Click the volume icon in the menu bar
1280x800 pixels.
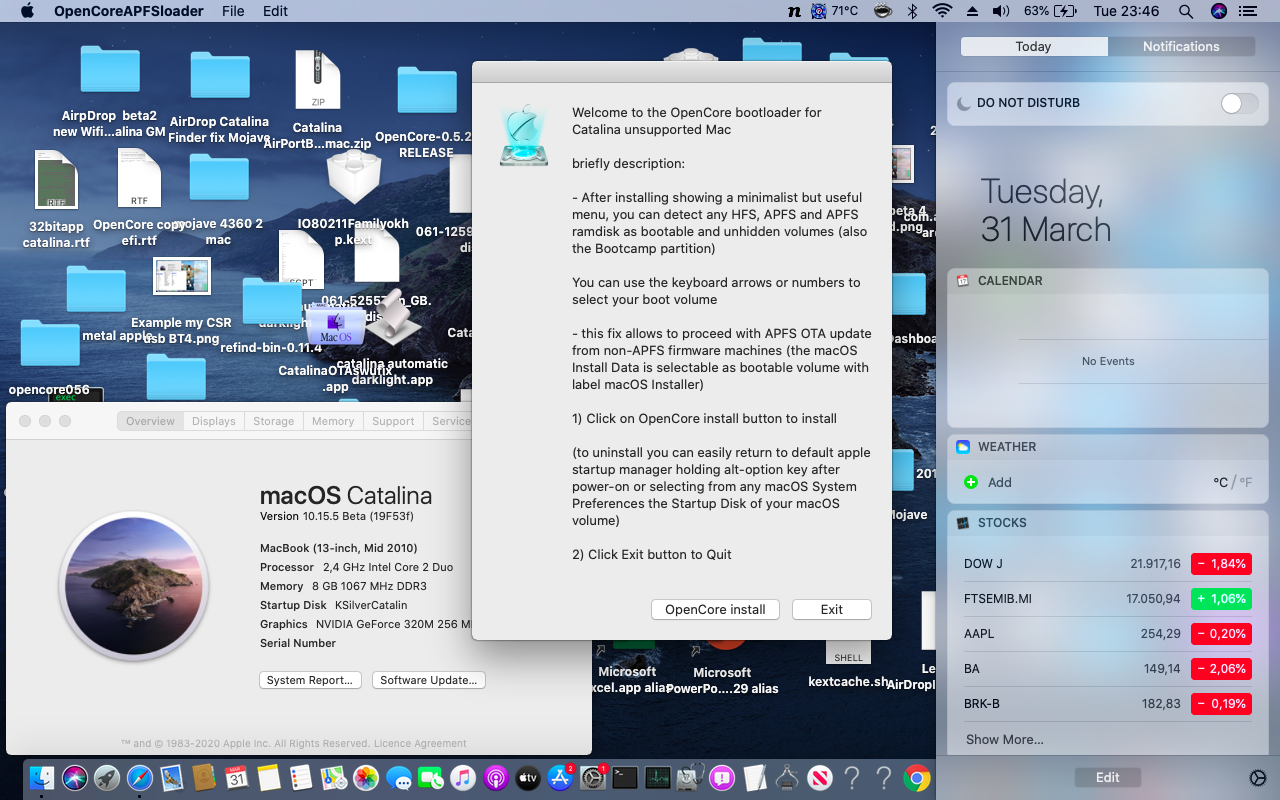[x=1000, y=11]
